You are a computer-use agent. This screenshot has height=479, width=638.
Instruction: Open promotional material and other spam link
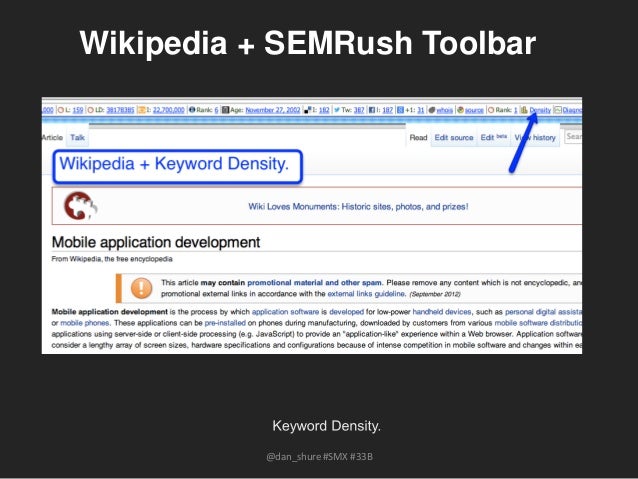tap(314, 282)
